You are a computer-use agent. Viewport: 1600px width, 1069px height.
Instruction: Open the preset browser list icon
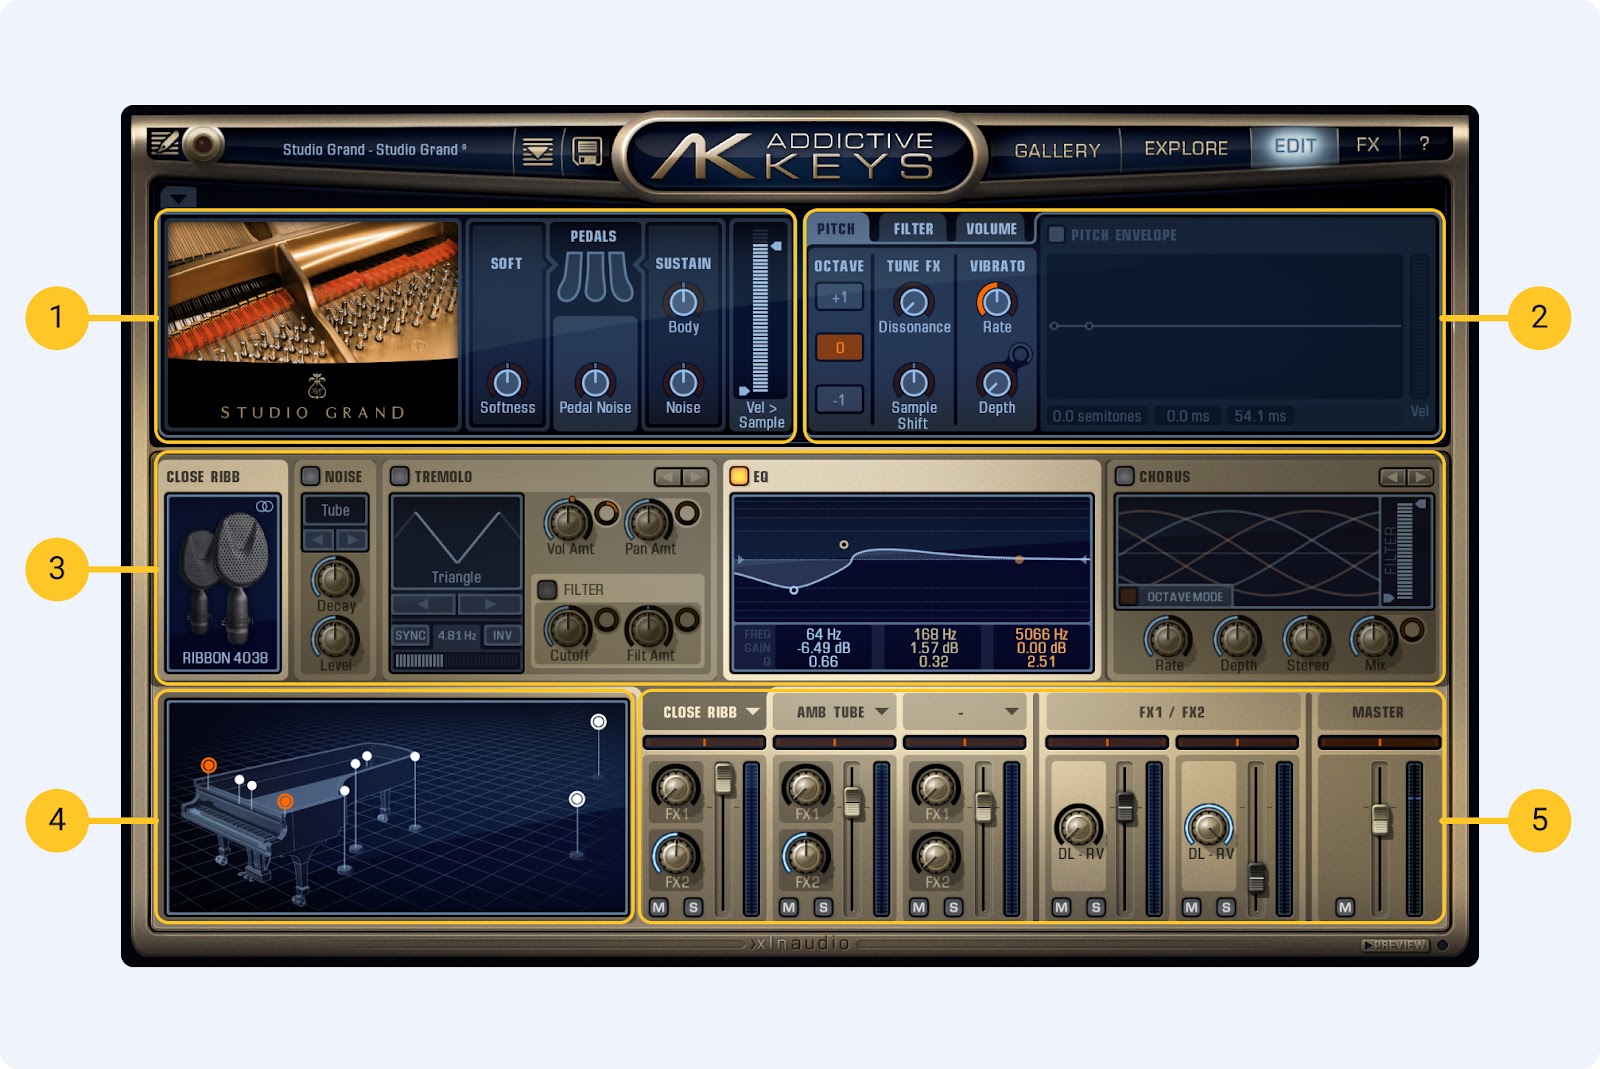pyautogui.click(x=538, y=152)
